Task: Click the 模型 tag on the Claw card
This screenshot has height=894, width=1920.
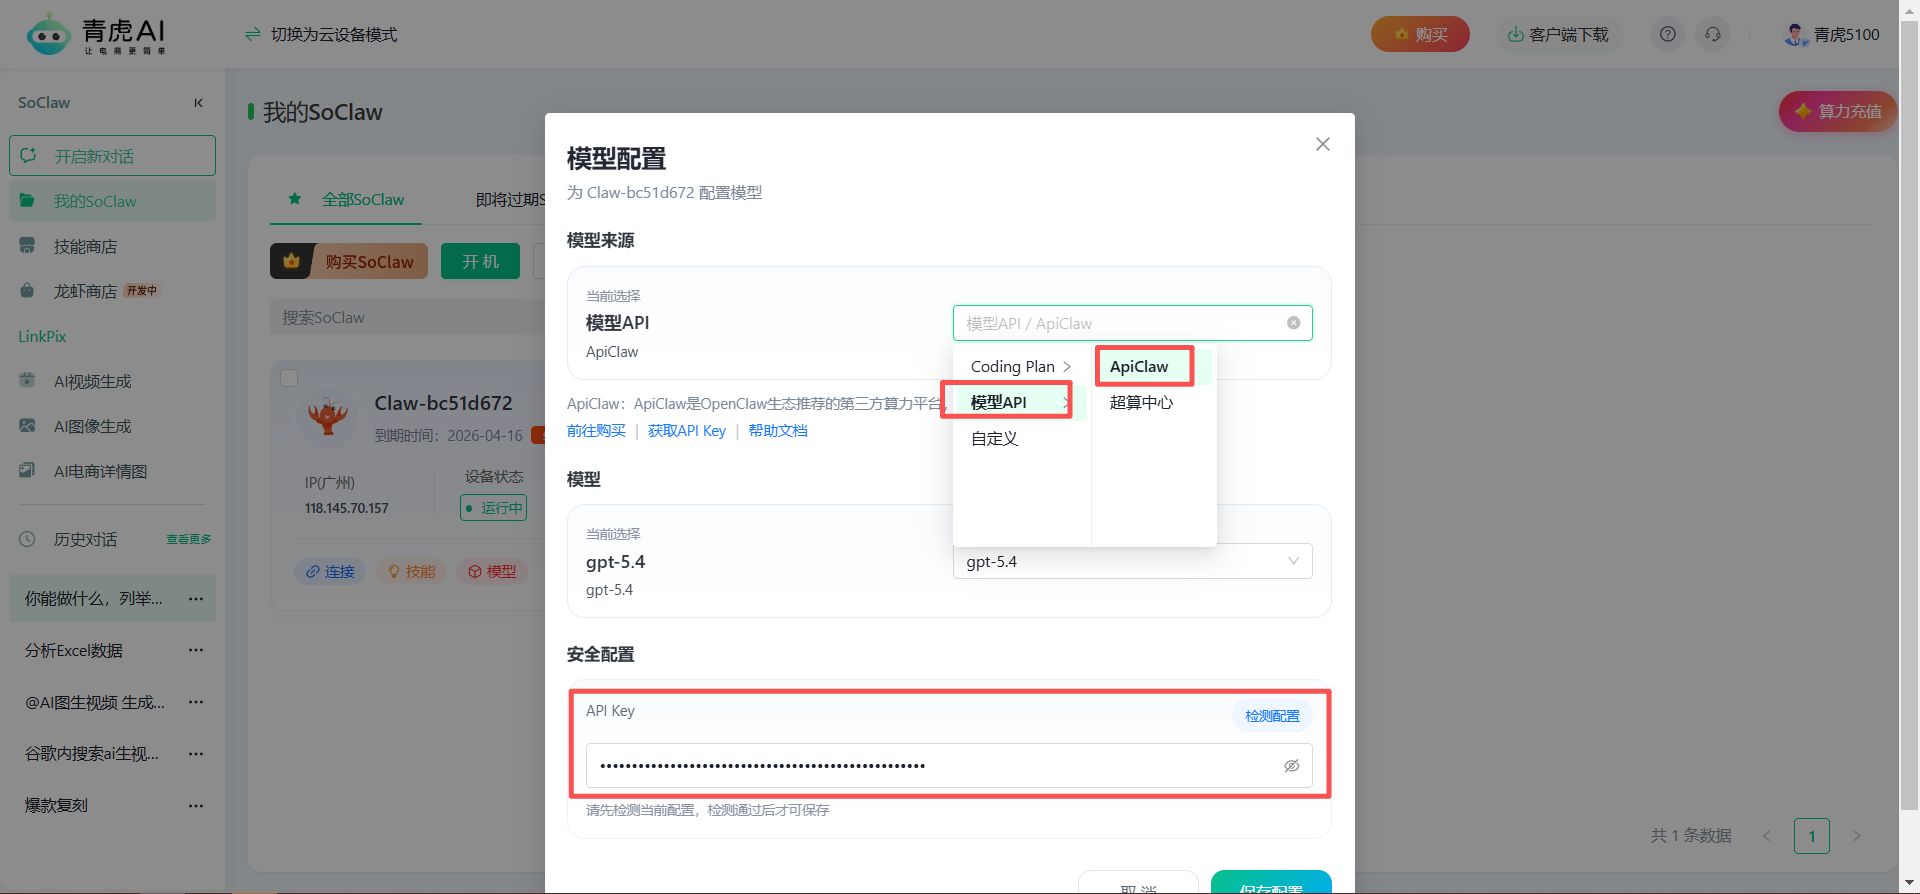Action: pos(492,571)
